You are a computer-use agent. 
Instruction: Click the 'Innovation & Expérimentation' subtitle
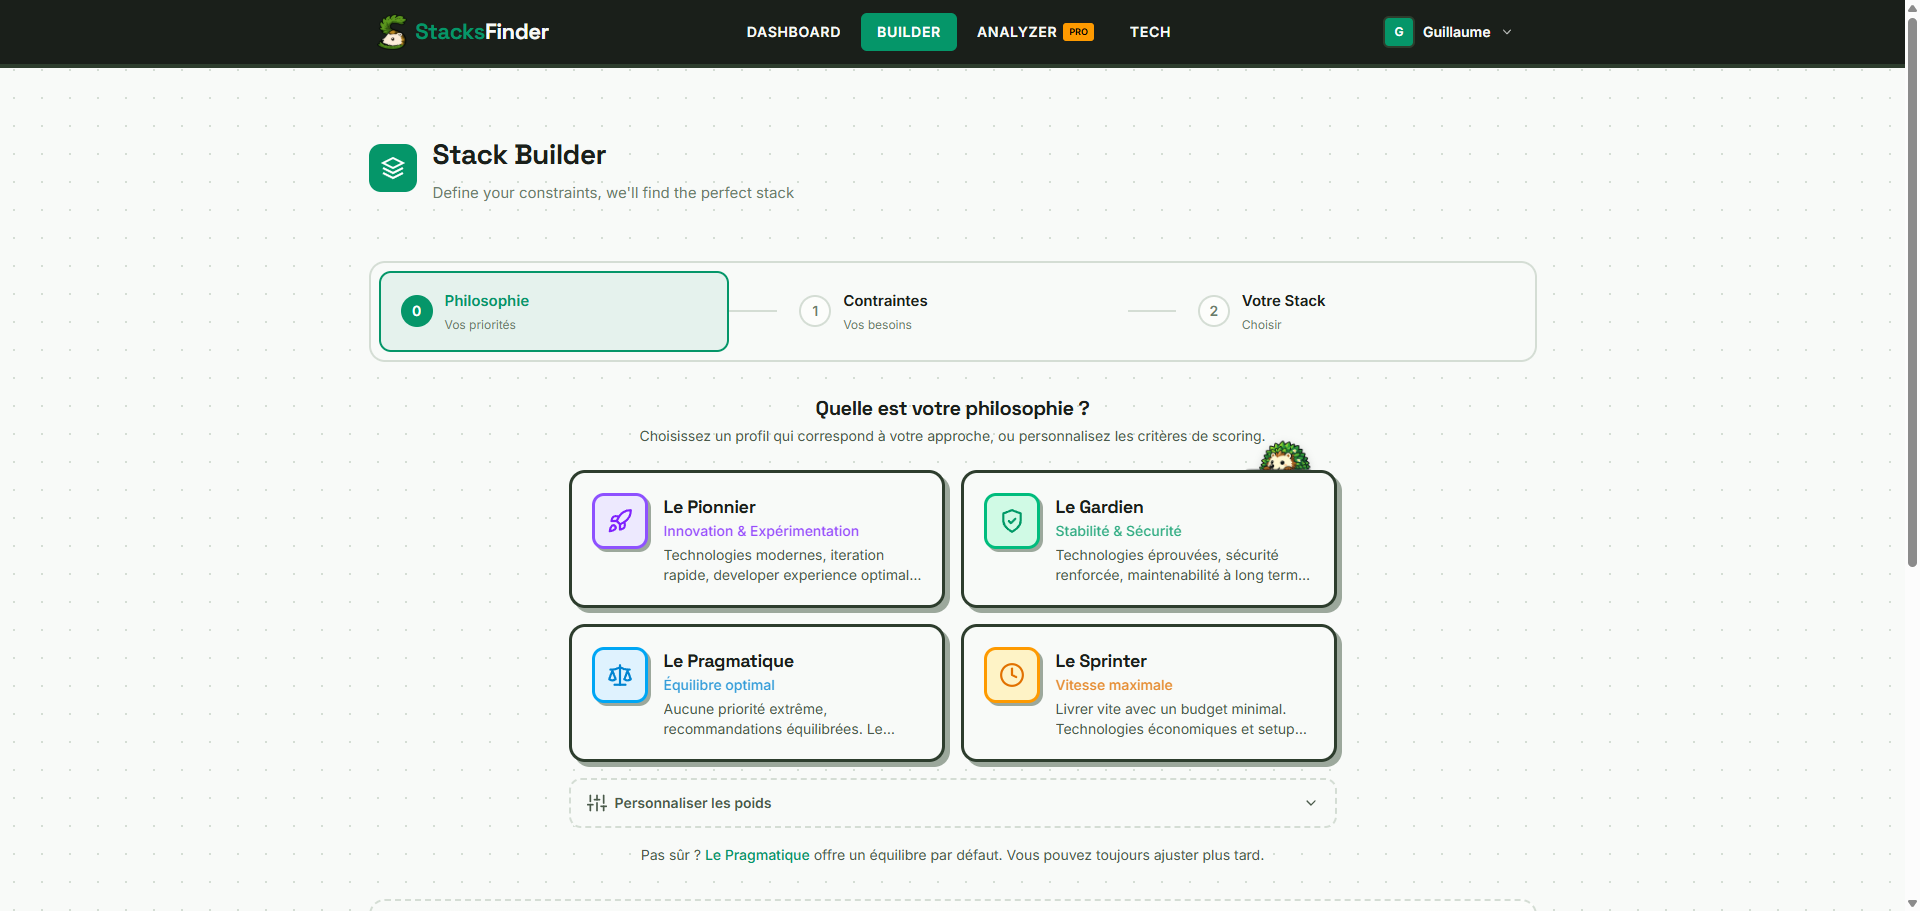click(761, 531)
